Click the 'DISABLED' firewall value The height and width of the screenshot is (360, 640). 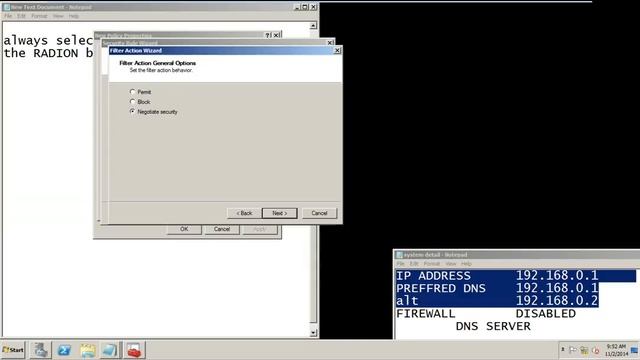pos(546,314)
